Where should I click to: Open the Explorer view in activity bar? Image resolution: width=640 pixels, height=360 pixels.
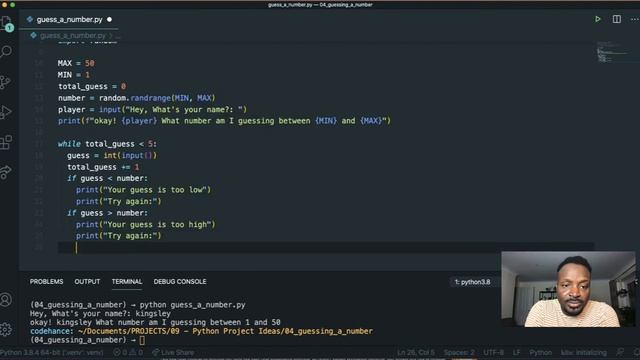pyautogui.click(x=7, y=23)
